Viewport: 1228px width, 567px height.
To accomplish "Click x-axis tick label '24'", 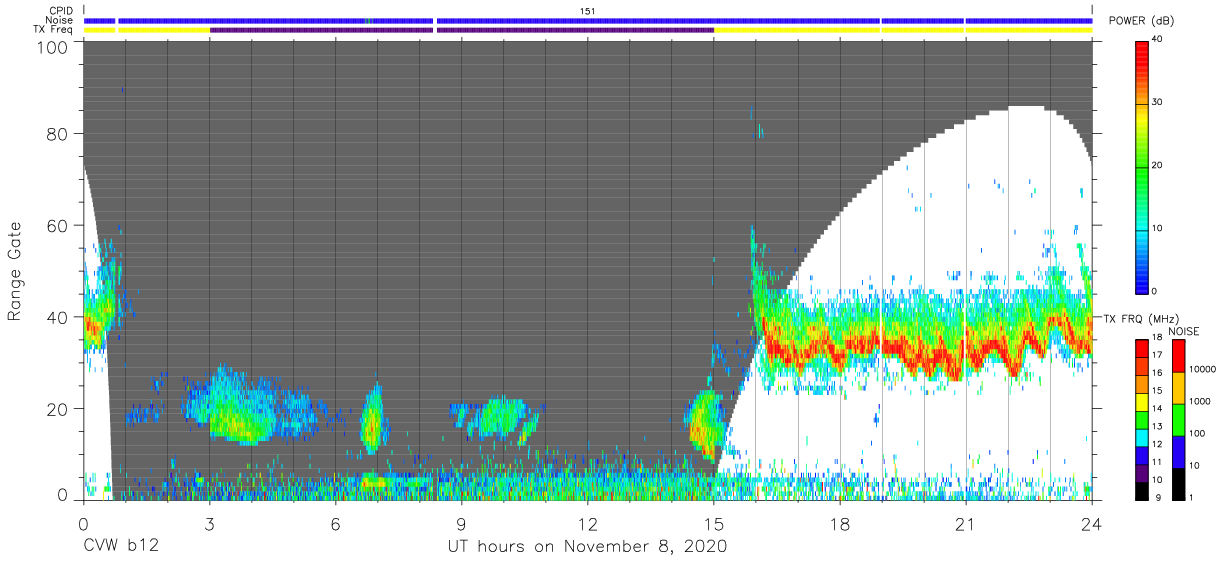I will pyautogui.click(x=1091, y=523).
